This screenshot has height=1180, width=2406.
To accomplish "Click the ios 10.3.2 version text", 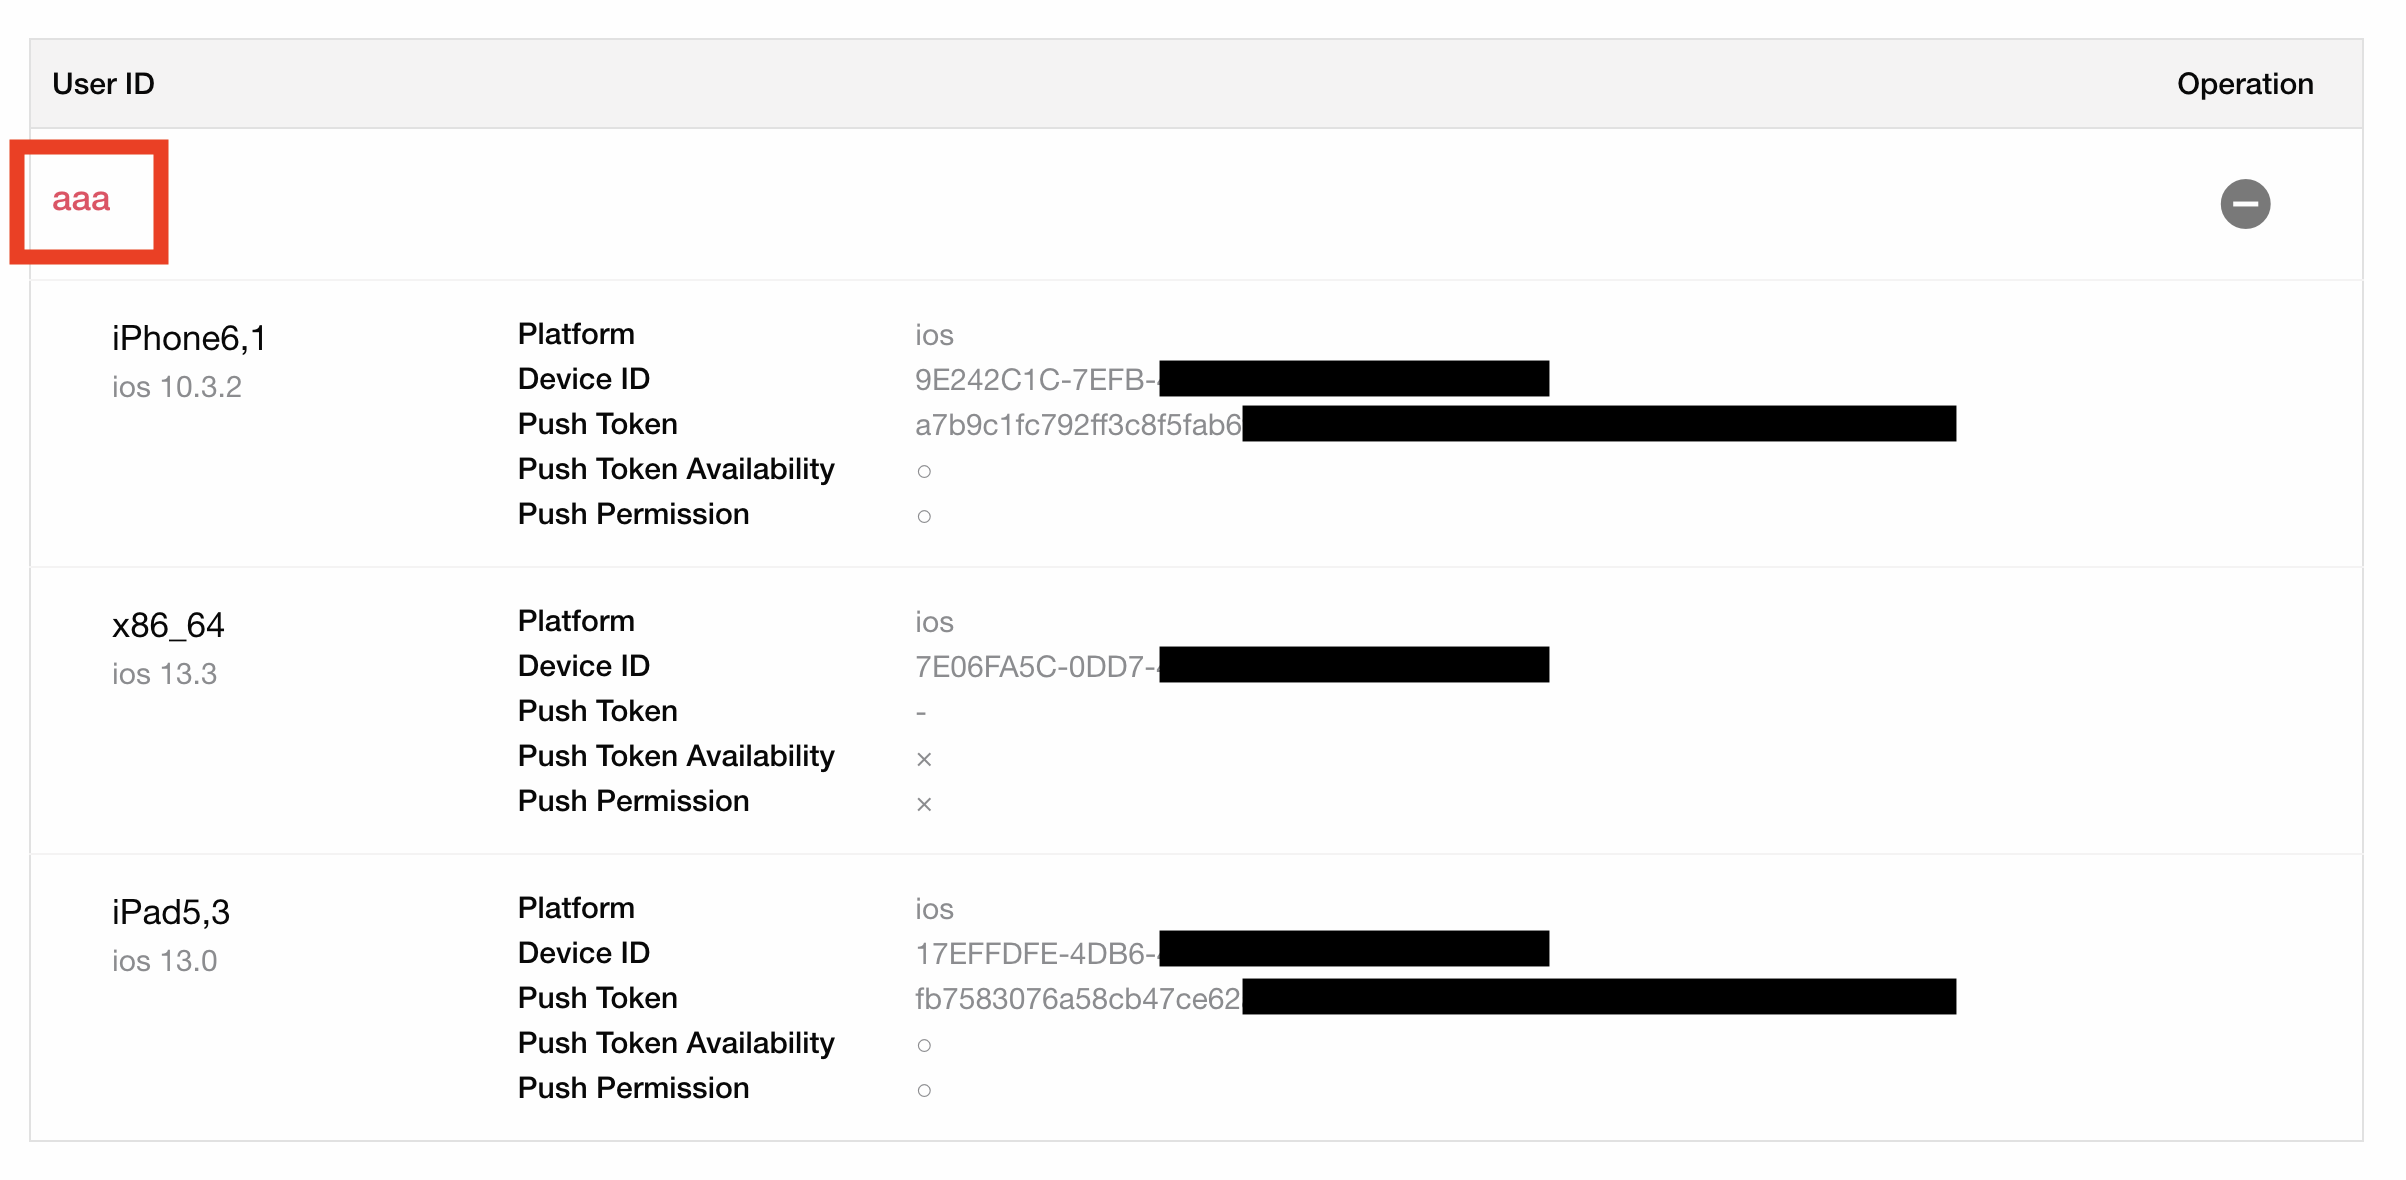I will (x=177, y=387).
